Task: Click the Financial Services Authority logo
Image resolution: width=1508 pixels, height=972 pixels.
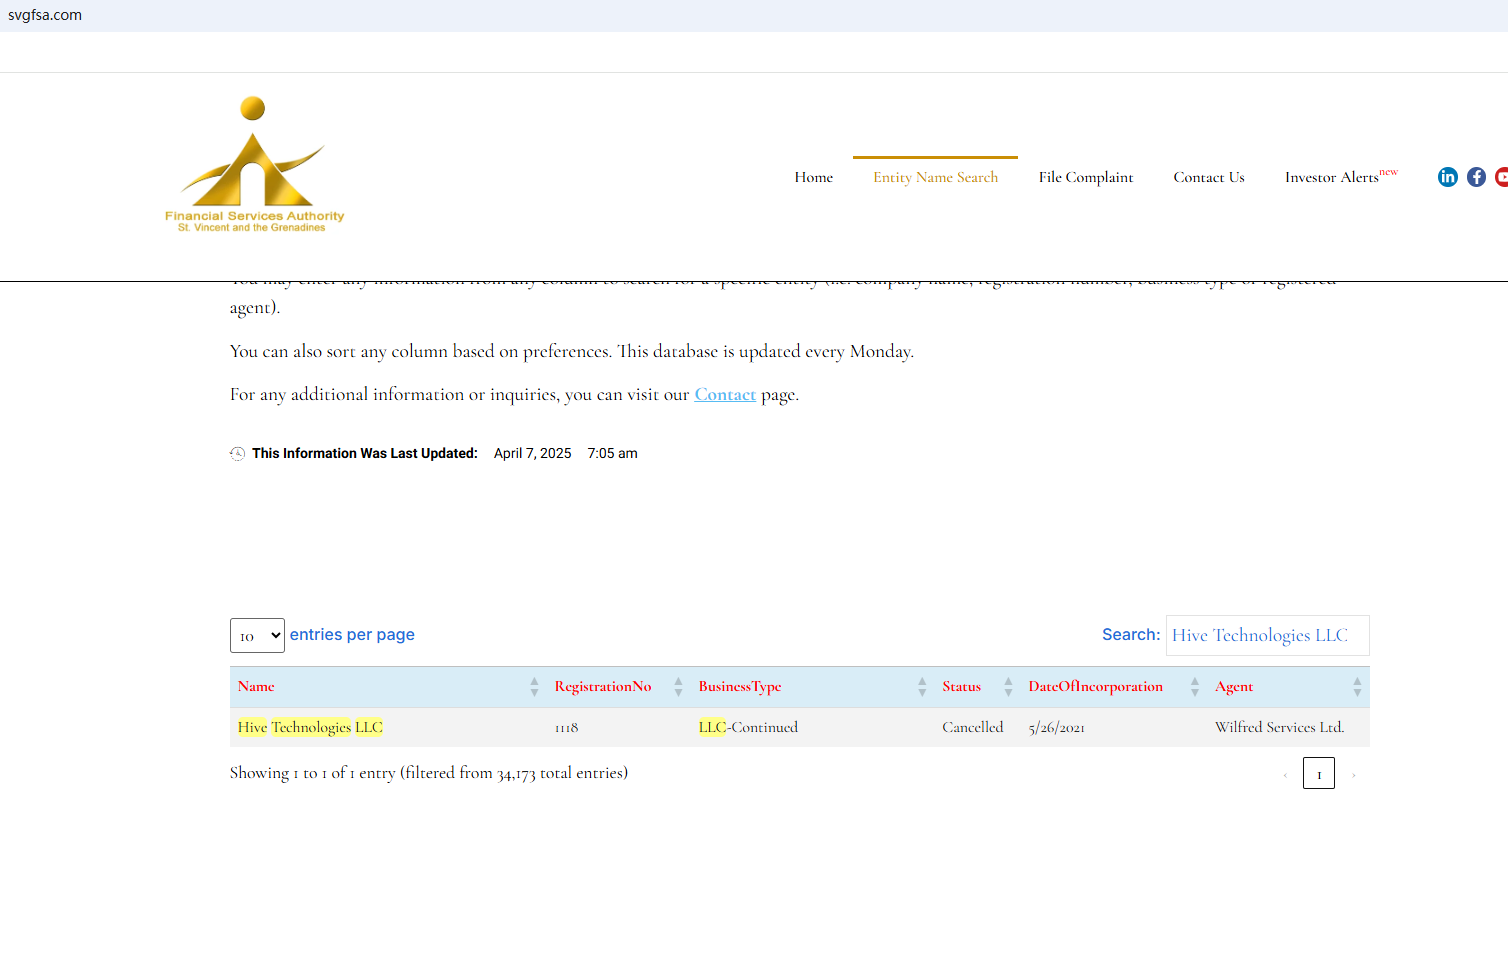Action: click(x=254, y=166)
